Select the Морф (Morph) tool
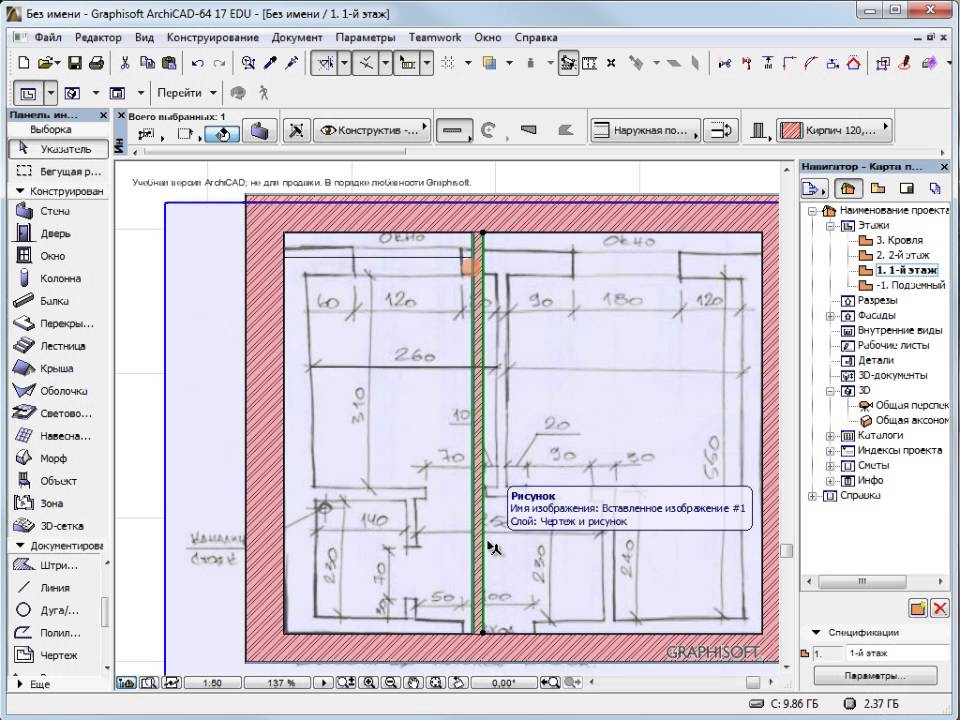960x720 pixels. (x=54, y=458)
